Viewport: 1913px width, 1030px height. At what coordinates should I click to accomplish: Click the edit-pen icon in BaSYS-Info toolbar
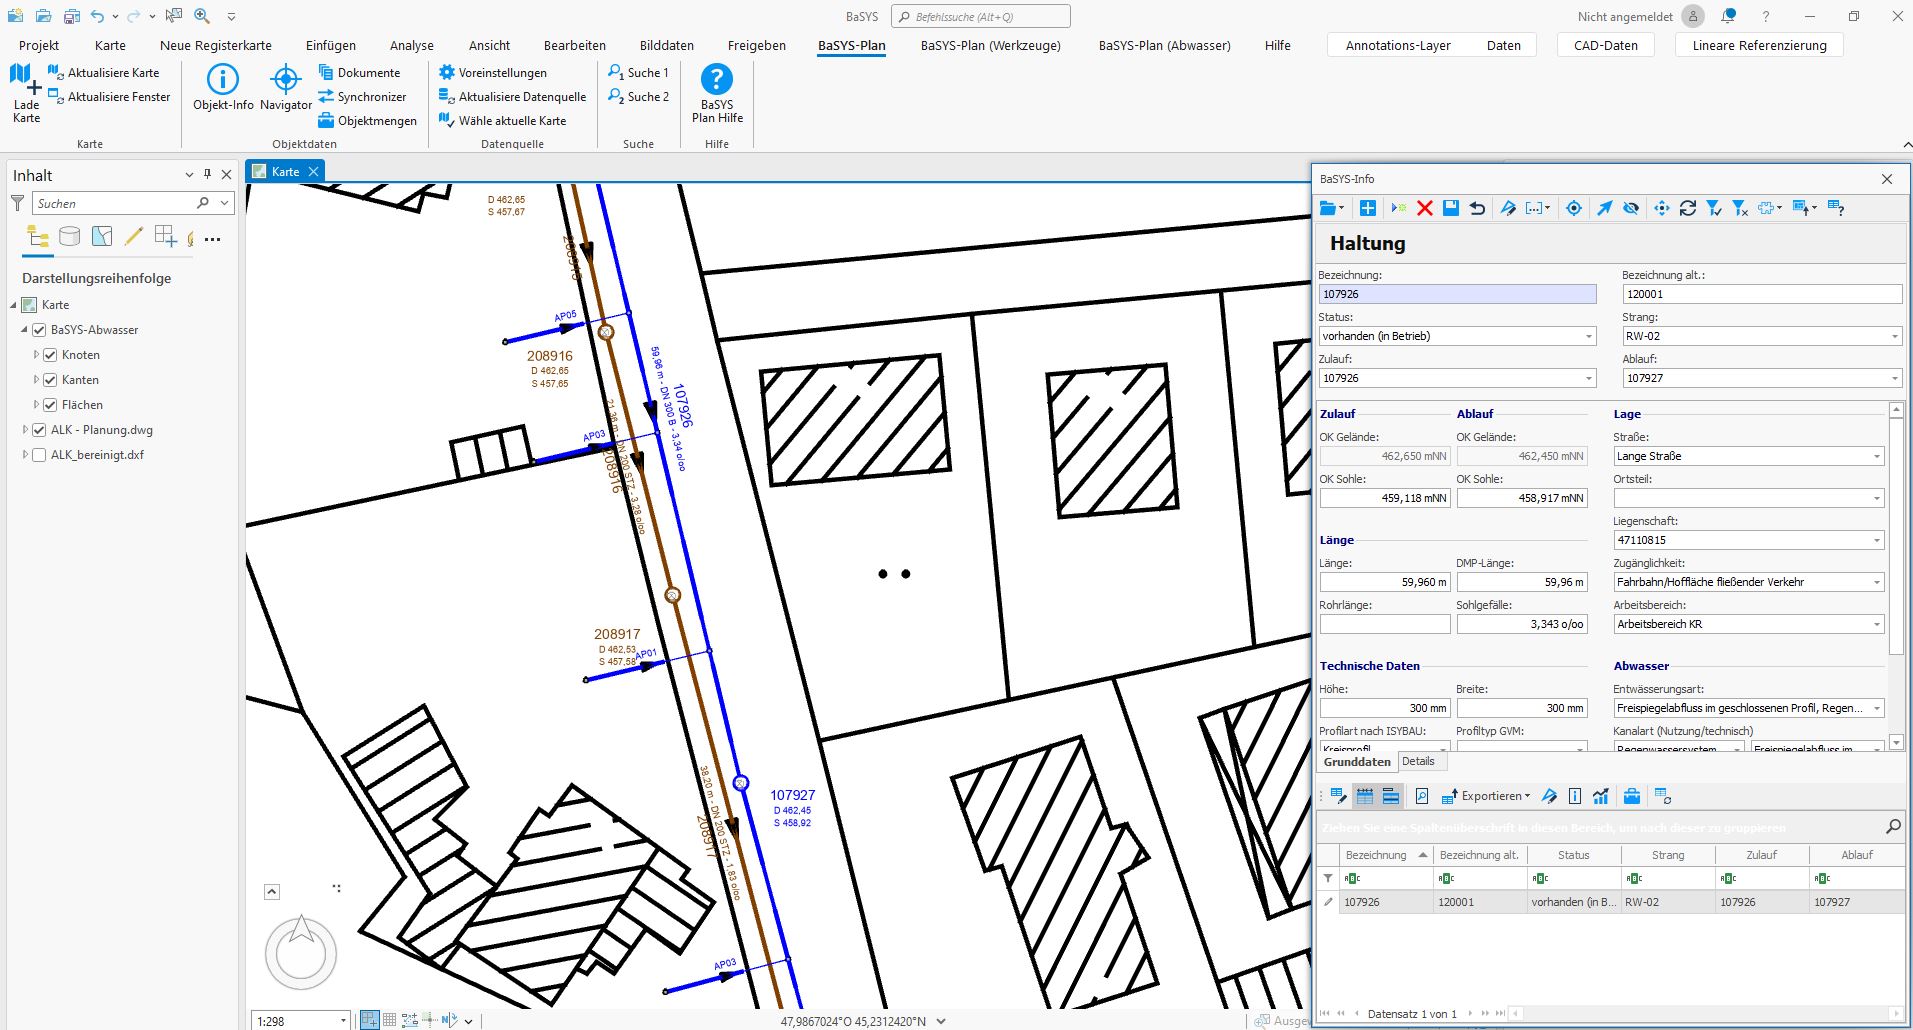1508,208
